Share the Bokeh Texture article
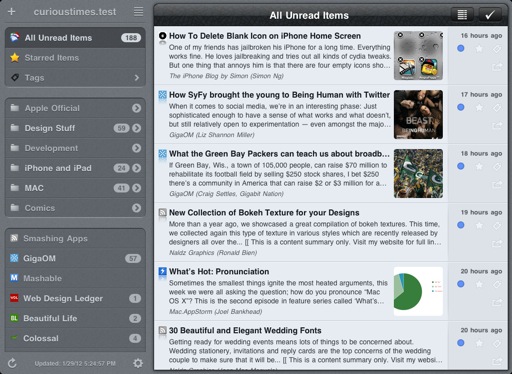 point(497,244)
